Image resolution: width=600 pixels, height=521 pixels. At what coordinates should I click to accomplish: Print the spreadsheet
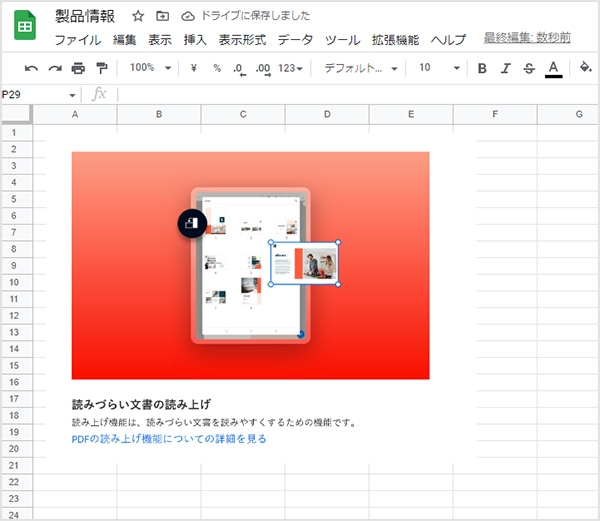78,68
